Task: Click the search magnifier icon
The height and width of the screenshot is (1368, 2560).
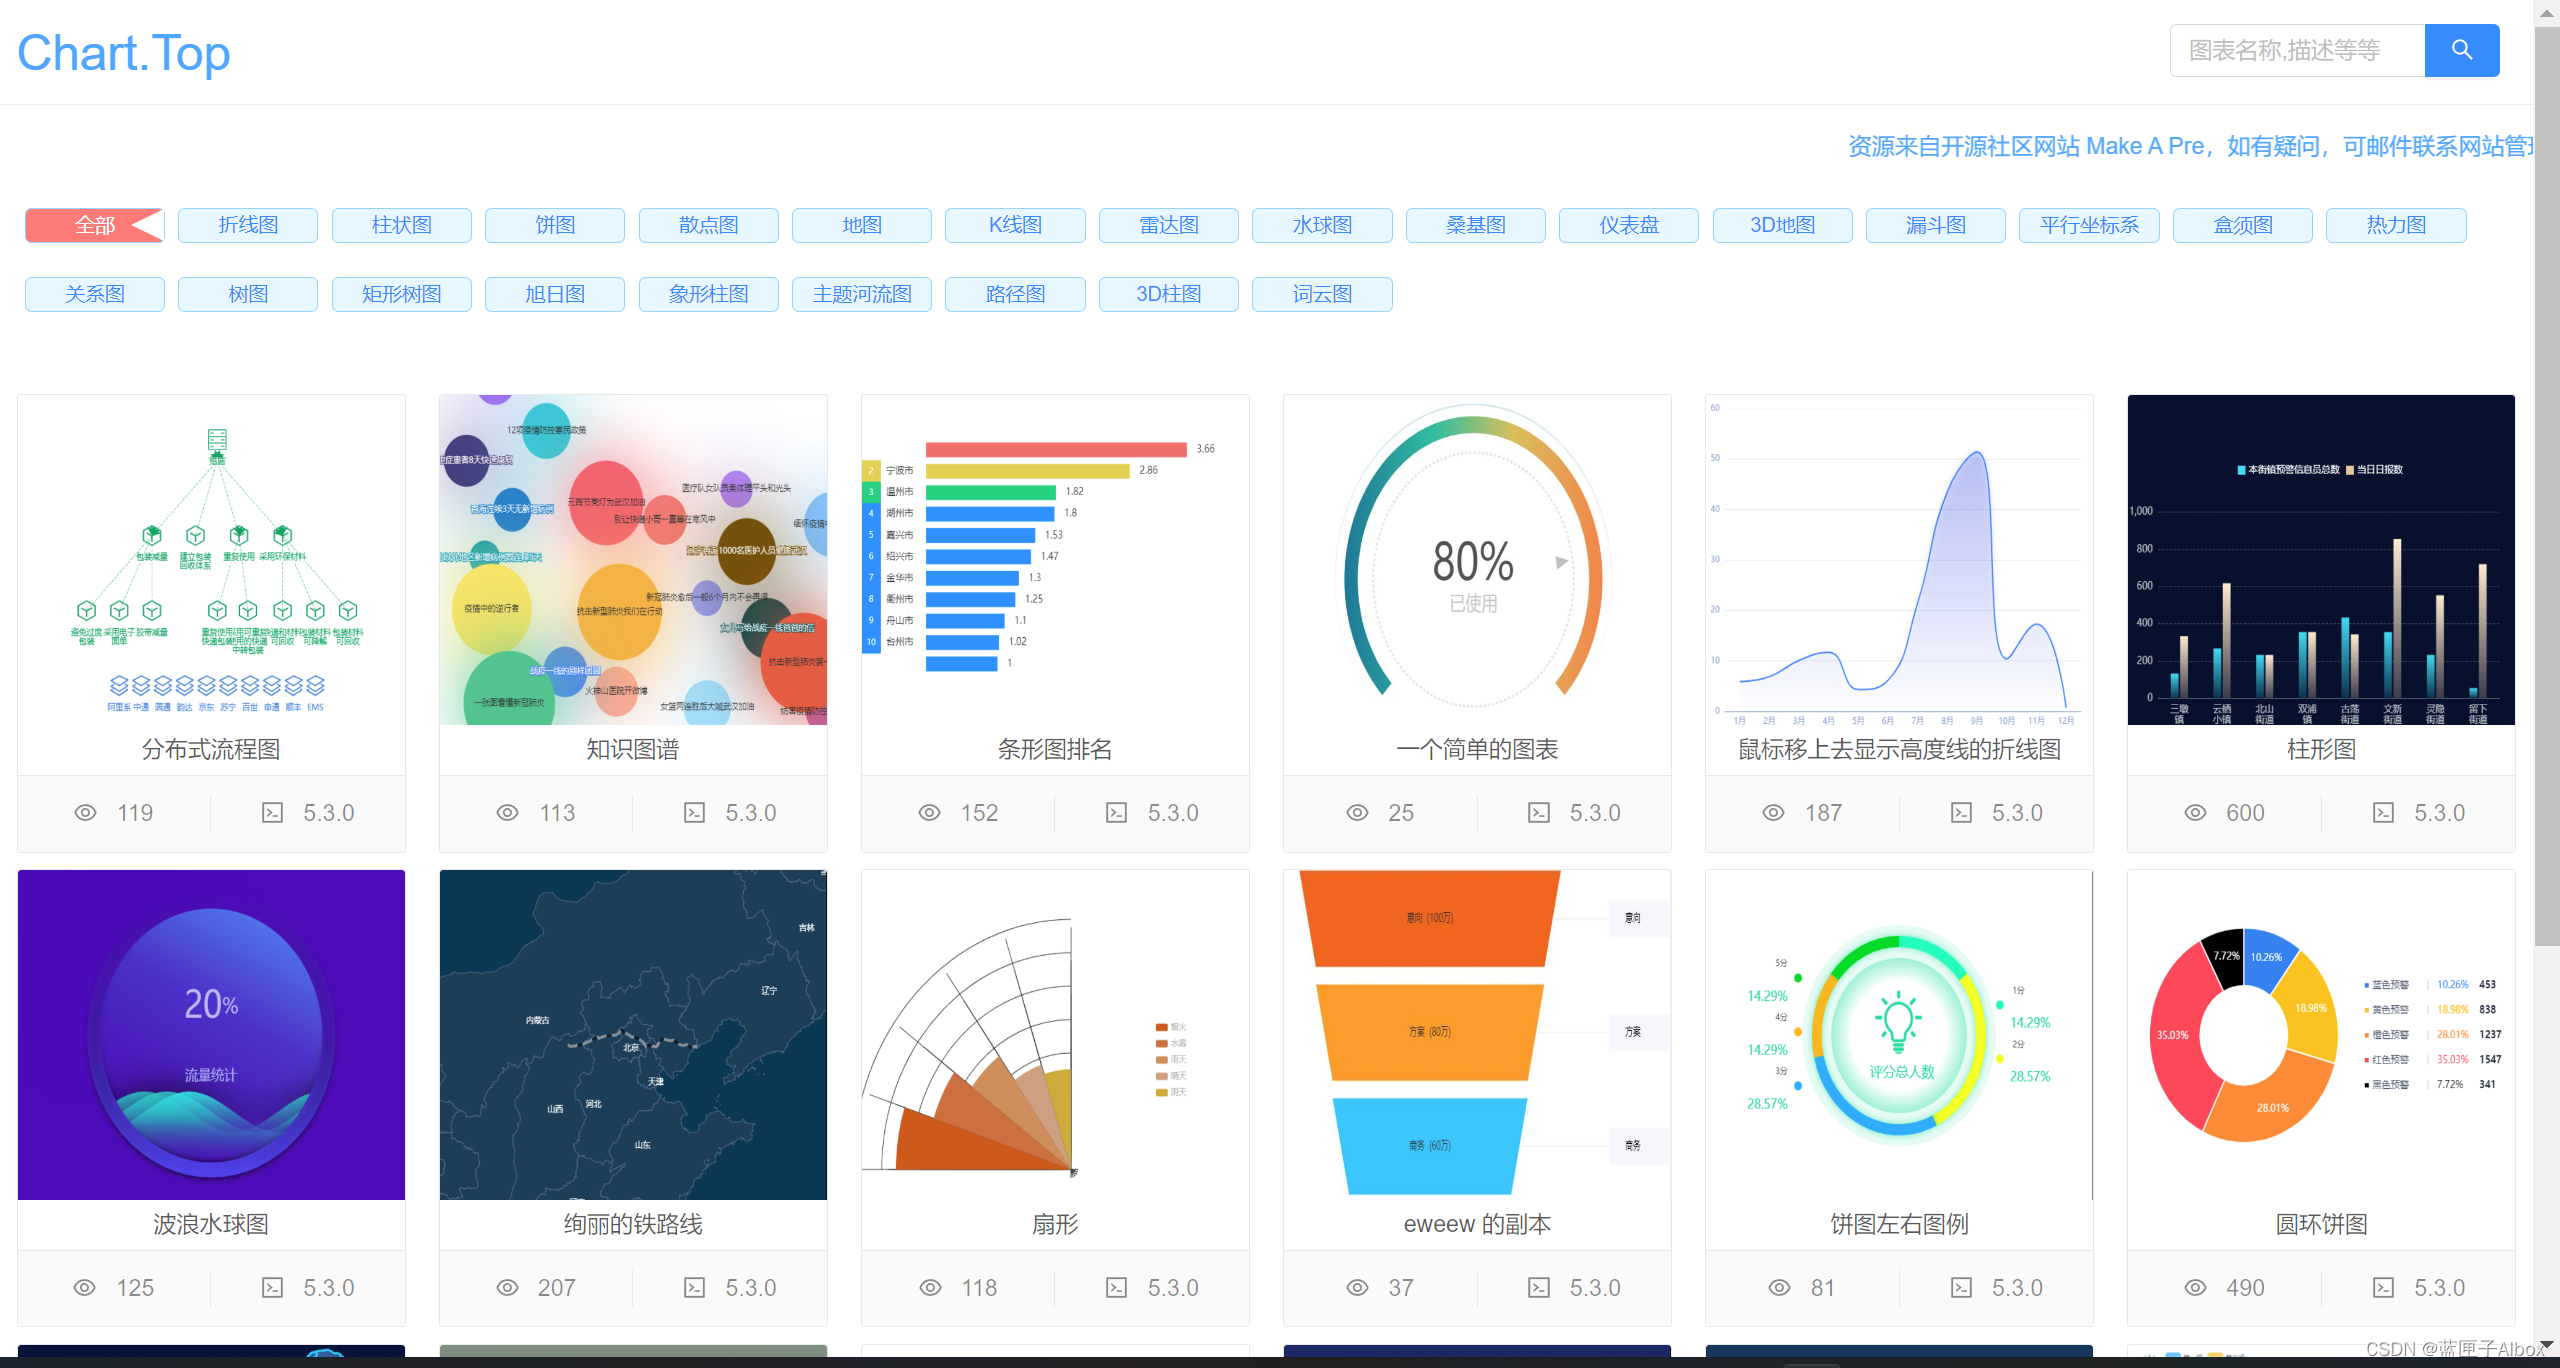Action: click(2462, 50)
